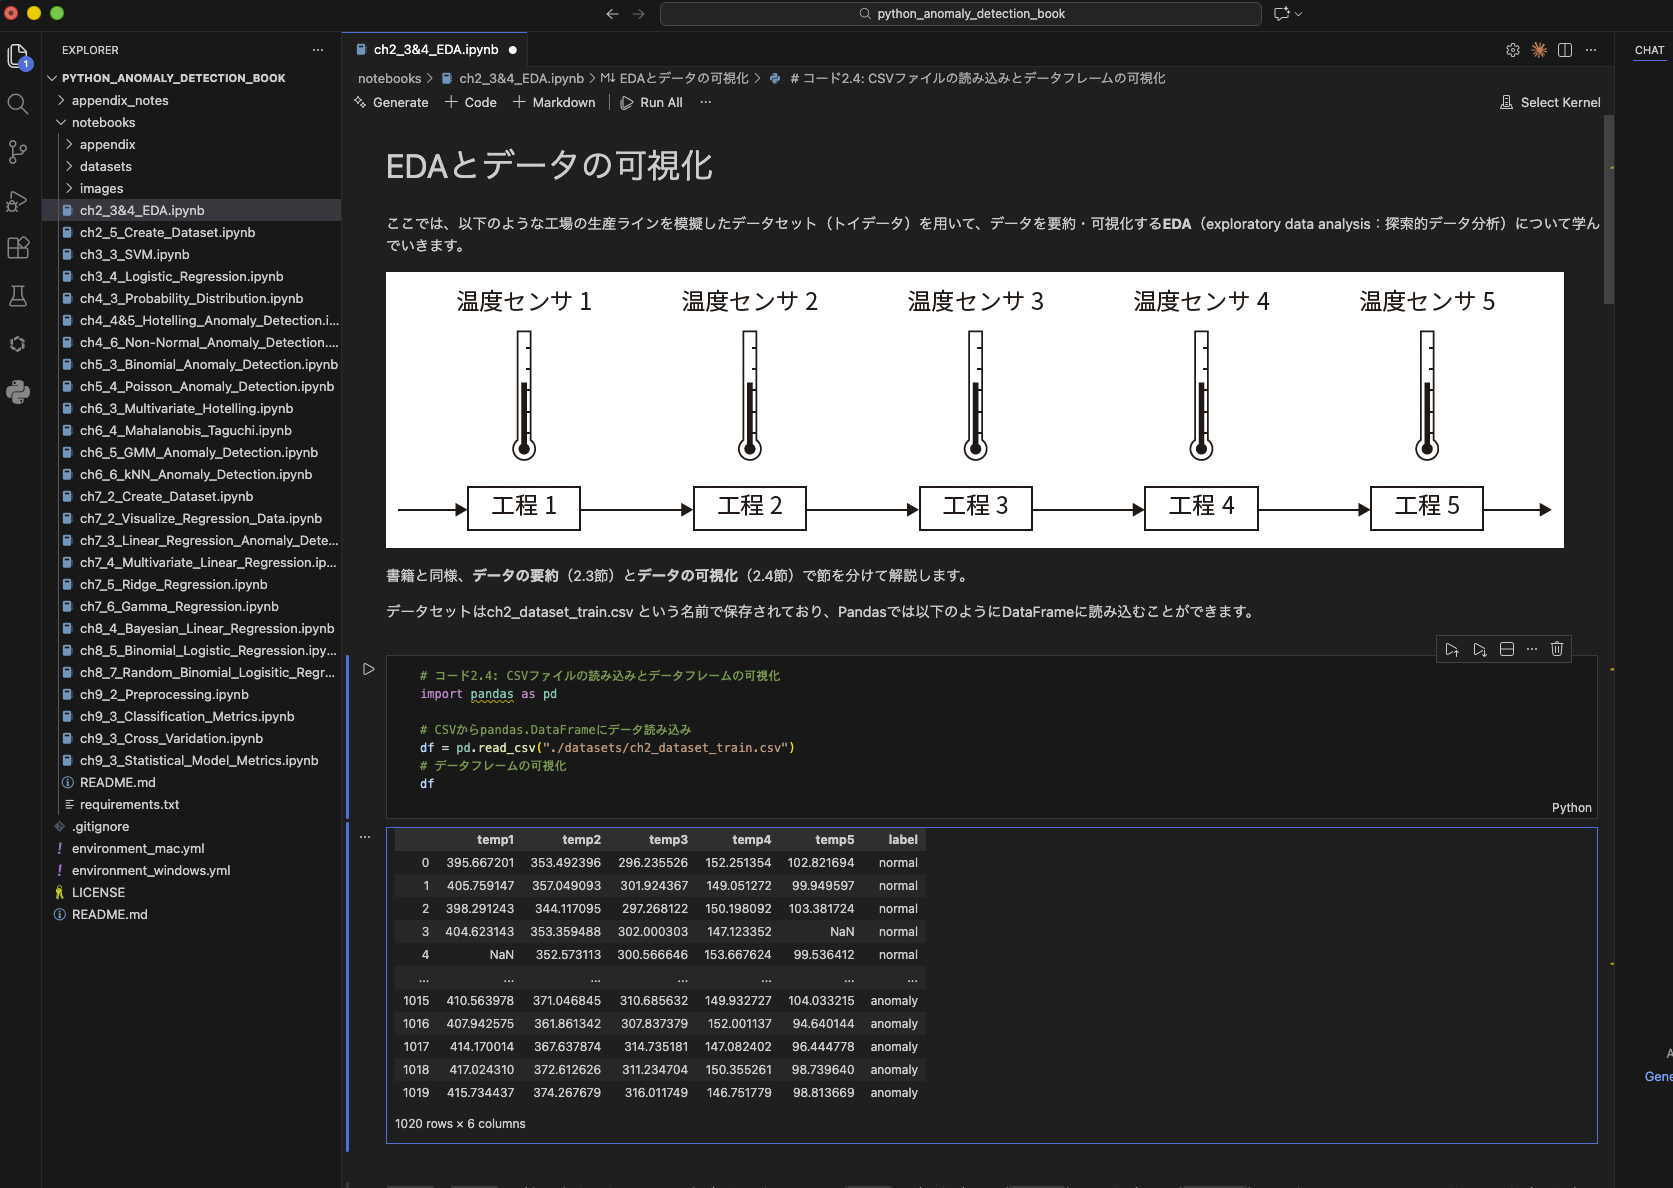This screenshot has height=1188, width=1673.
Task: Delete the code cell via trash icon
Action: tap(1556, 649)
